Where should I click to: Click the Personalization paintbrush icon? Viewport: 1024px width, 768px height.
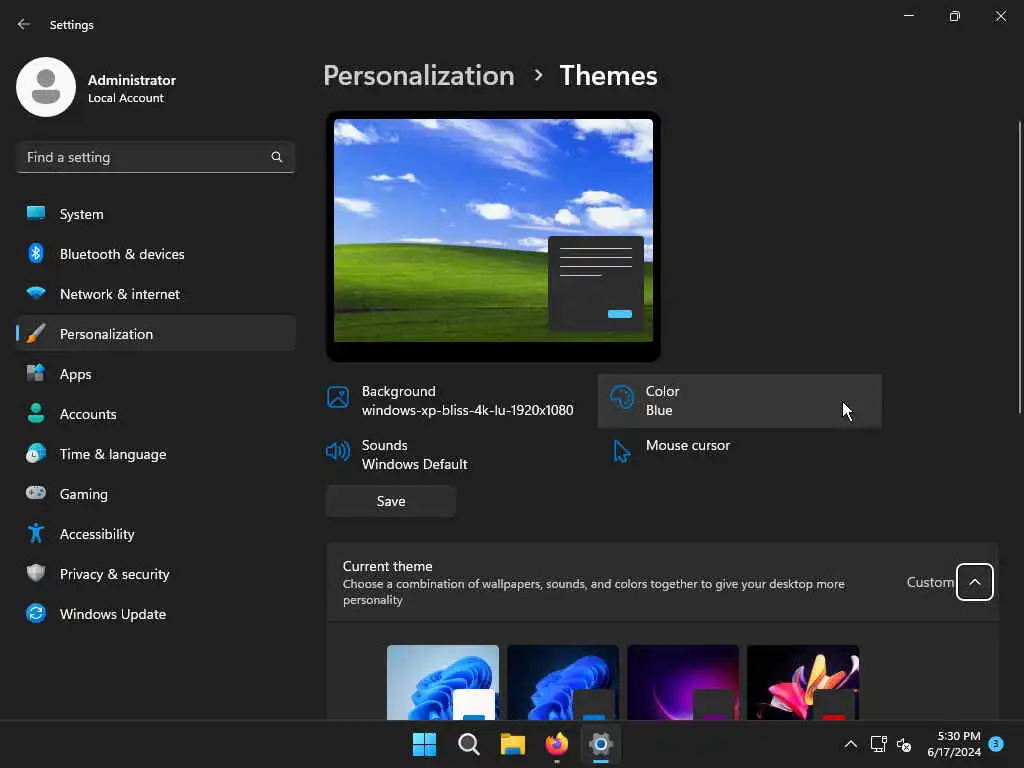click(36, 334)
